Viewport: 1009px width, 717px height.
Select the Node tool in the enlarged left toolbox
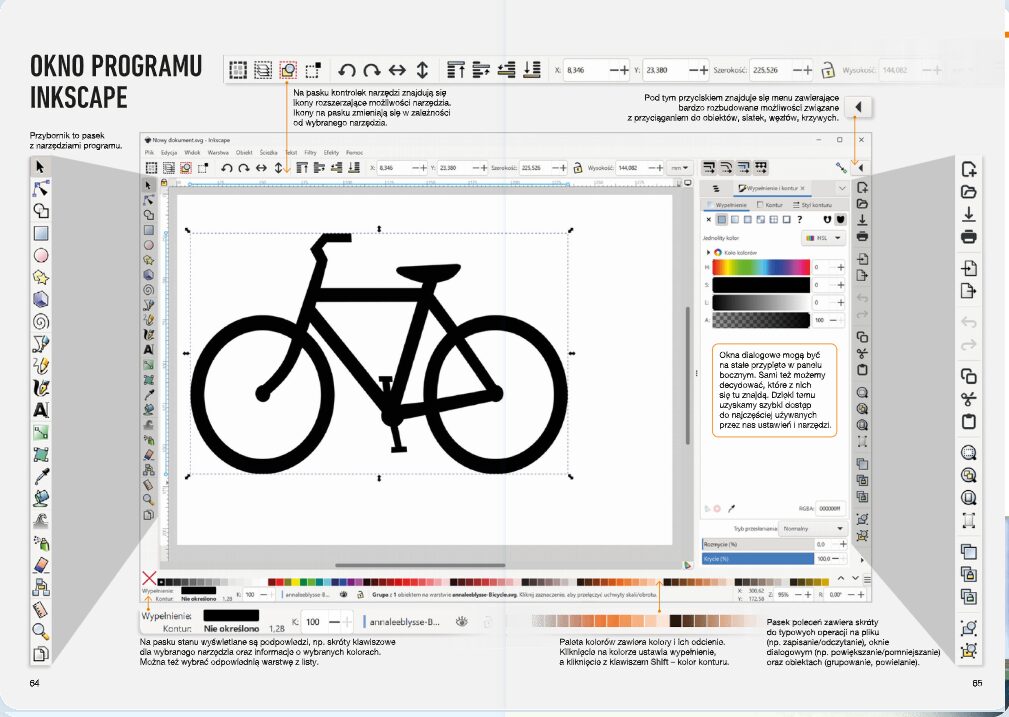(41, 188)
